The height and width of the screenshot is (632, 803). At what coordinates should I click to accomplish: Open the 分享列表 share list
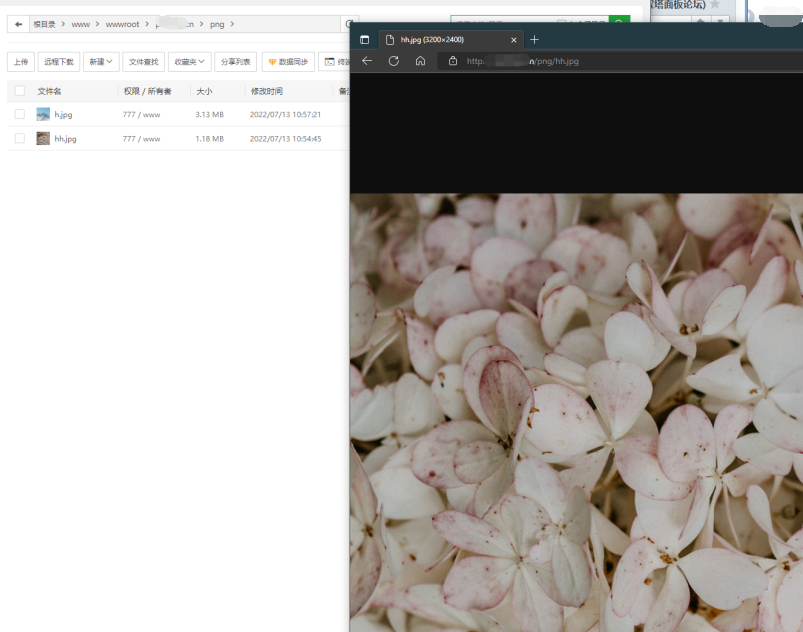(x=236, y=62)
